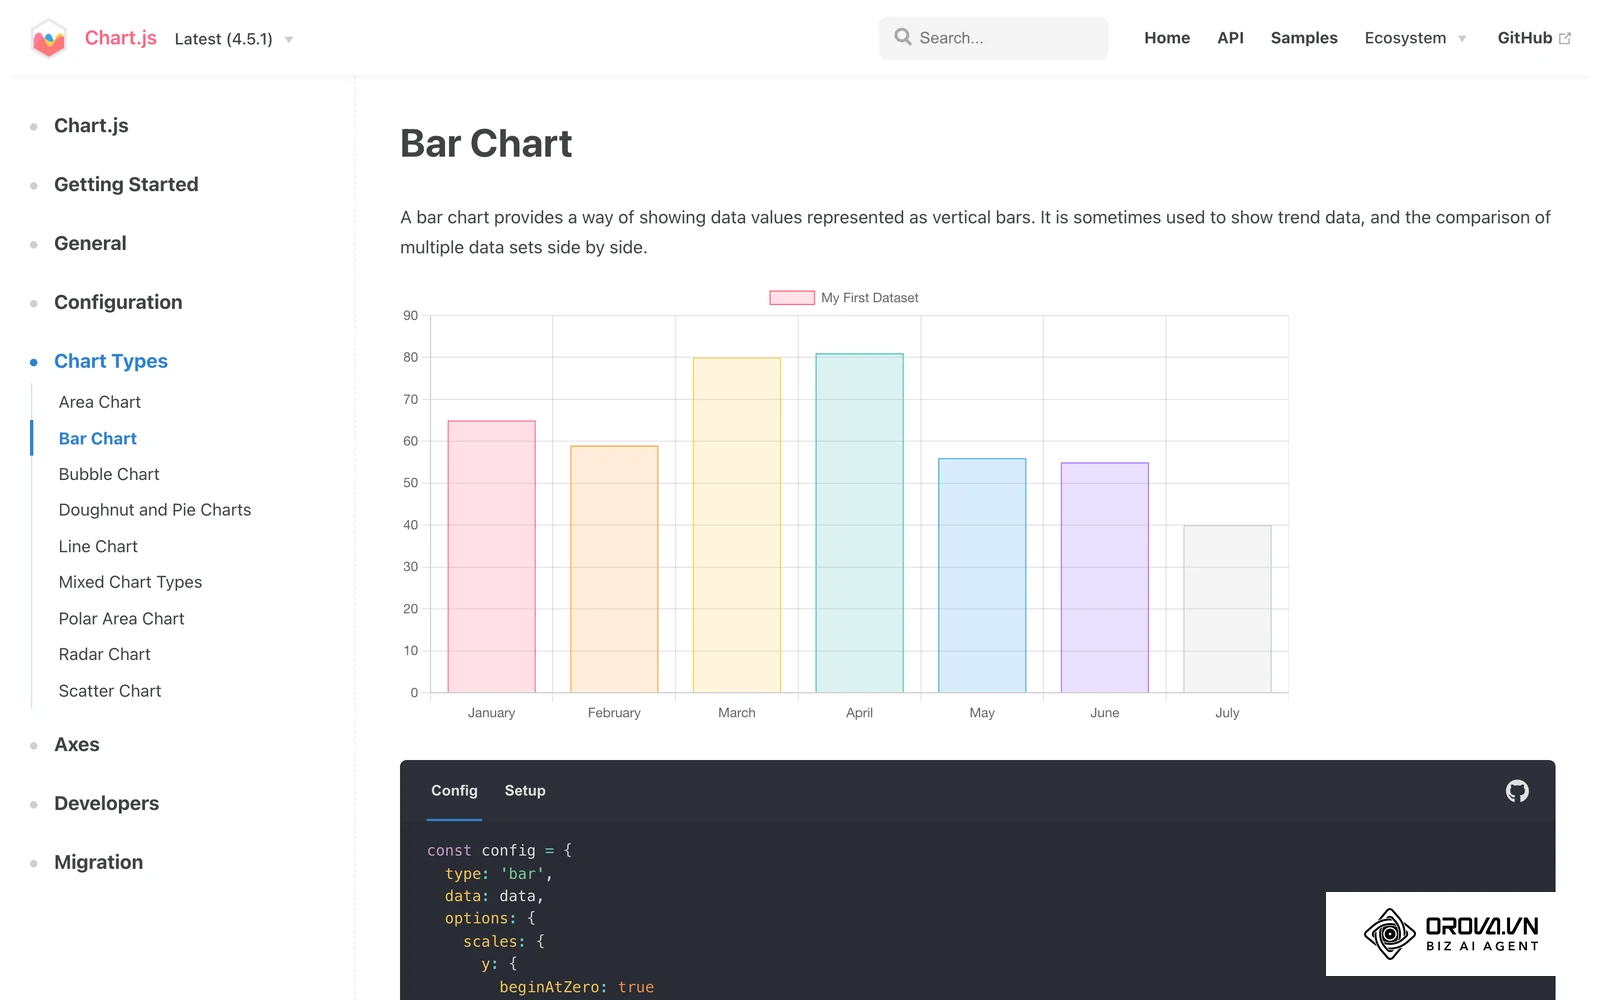Expand the Configuration sidebar section
This screenshot has height=1000, width=1600.
118,302
